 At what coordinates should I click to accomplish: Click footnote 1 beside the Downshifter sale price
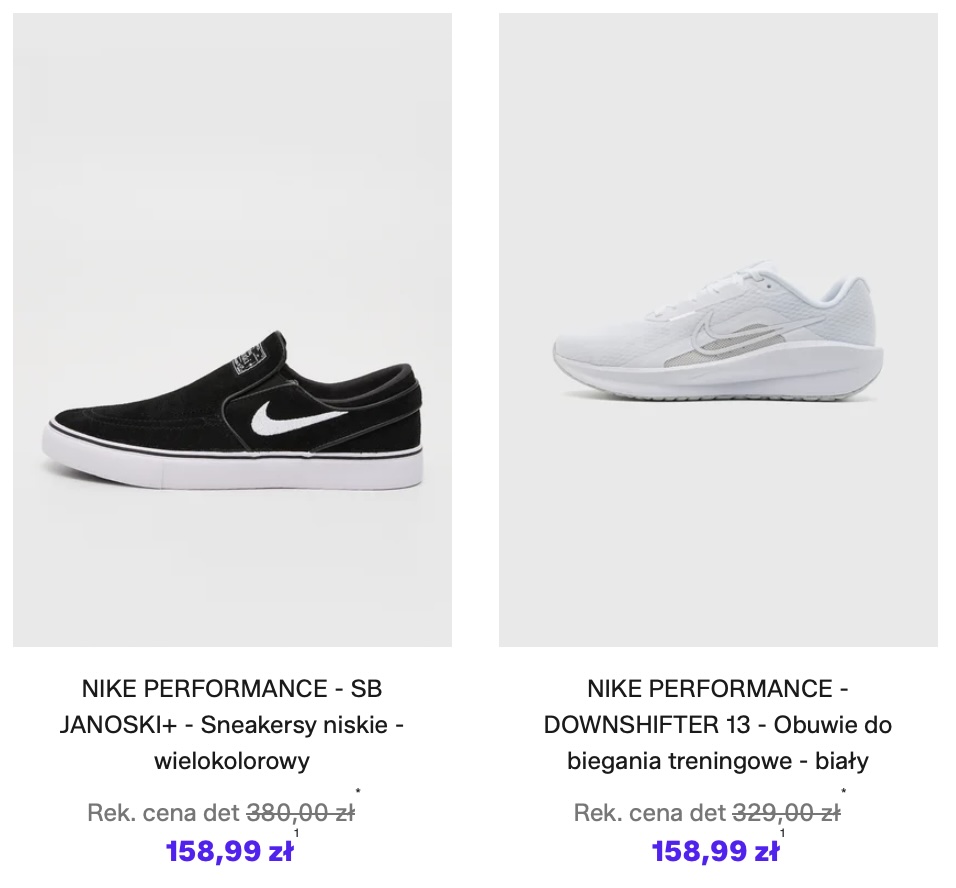783,833
